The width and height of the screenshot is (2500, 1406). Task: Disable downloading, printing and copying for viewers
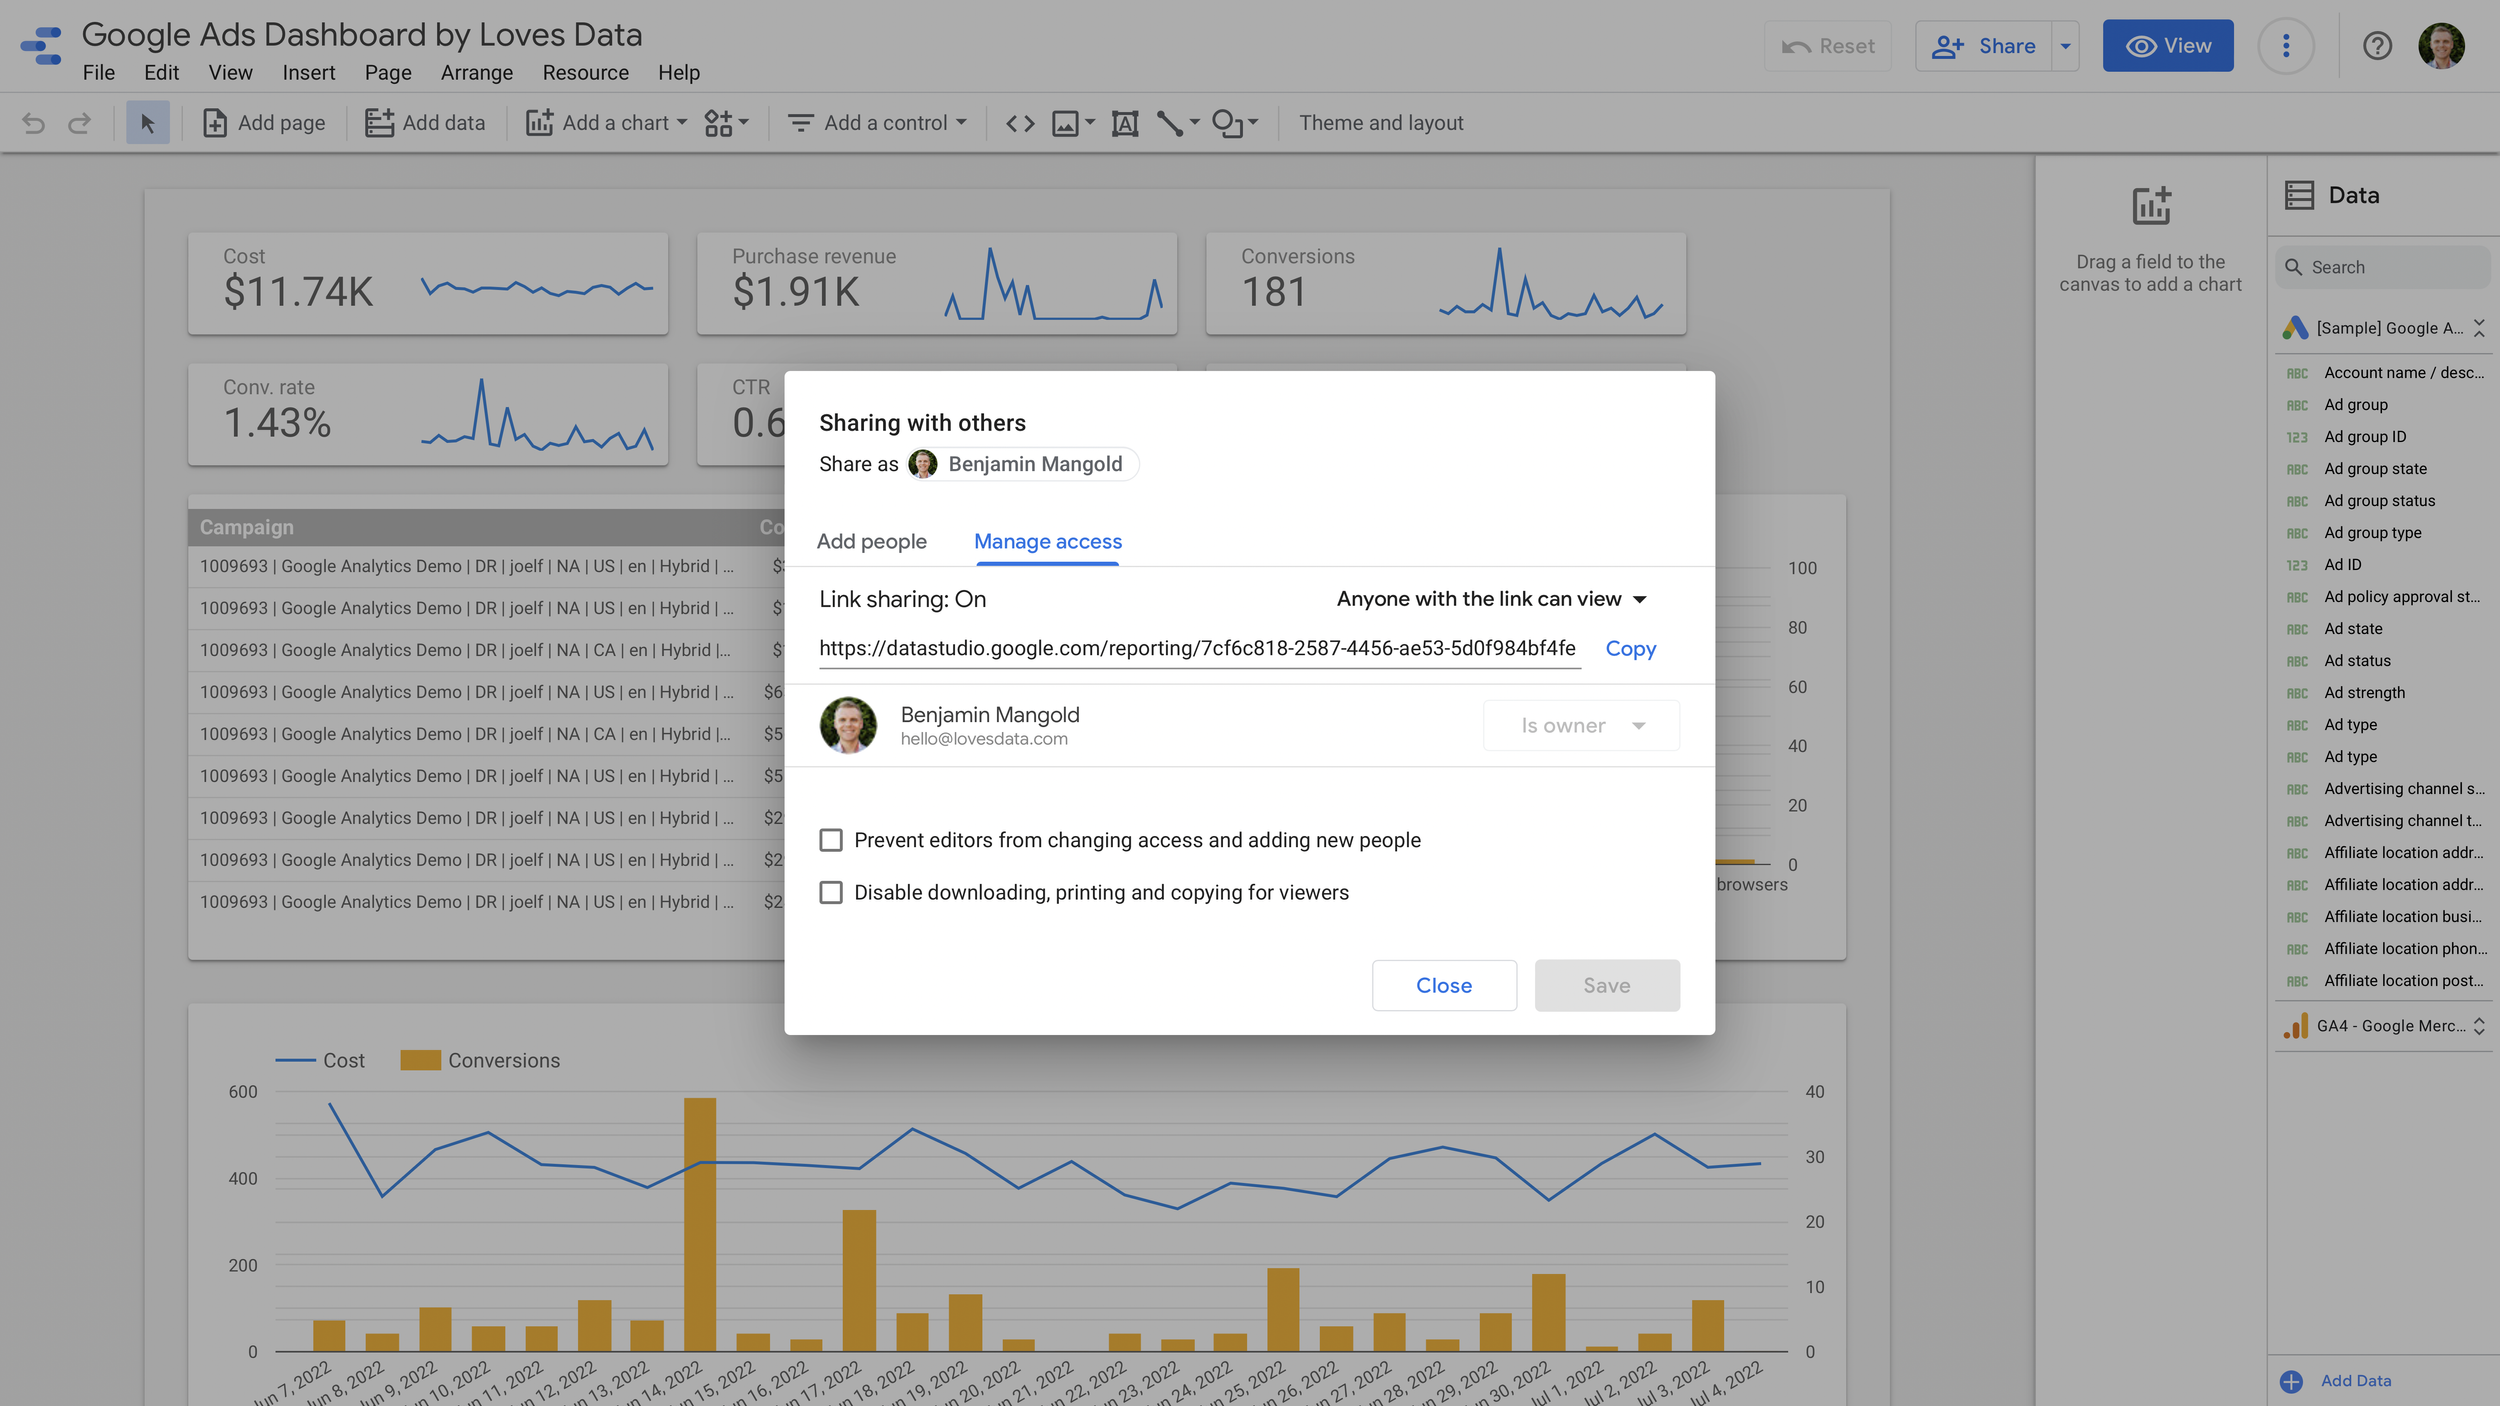pyautogui.click(x=832, y=892)
